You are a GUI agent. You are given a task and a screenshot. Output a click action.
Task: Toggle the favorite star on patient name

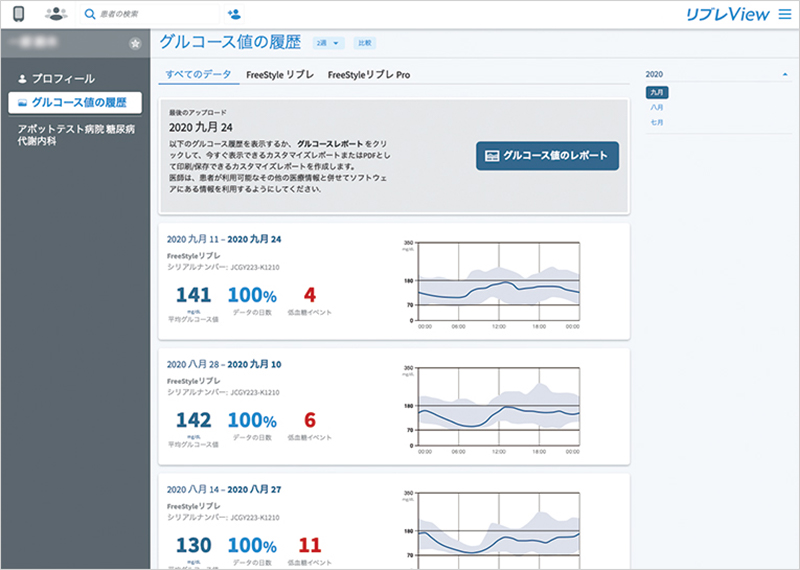pos(135,43)
